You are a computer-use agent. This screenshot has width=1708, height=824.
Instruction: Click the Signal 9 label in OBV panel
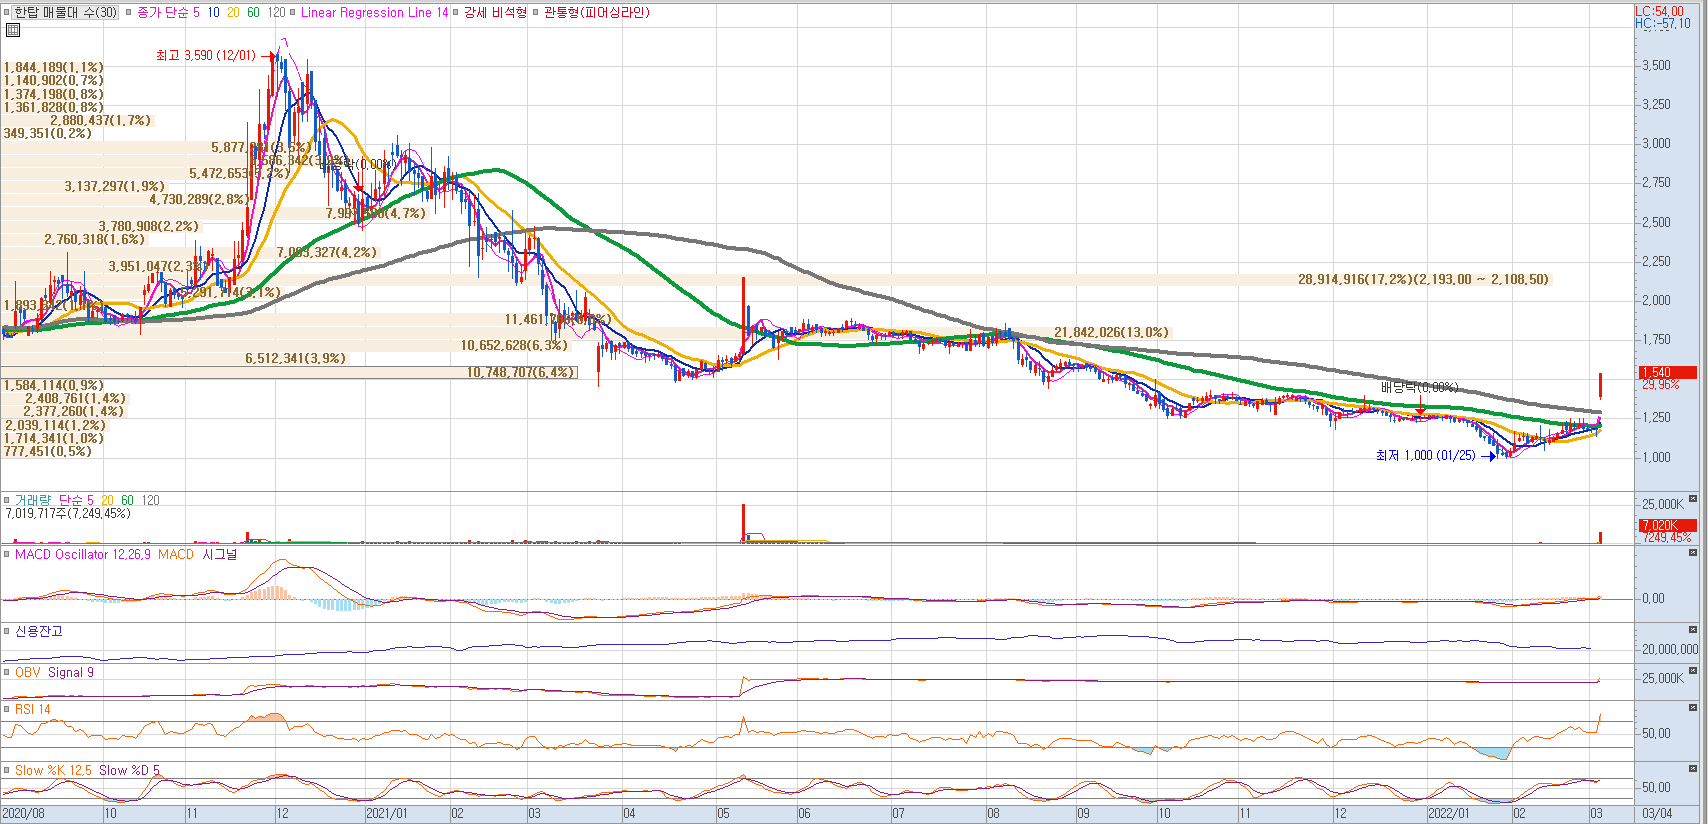coord(71,672)
